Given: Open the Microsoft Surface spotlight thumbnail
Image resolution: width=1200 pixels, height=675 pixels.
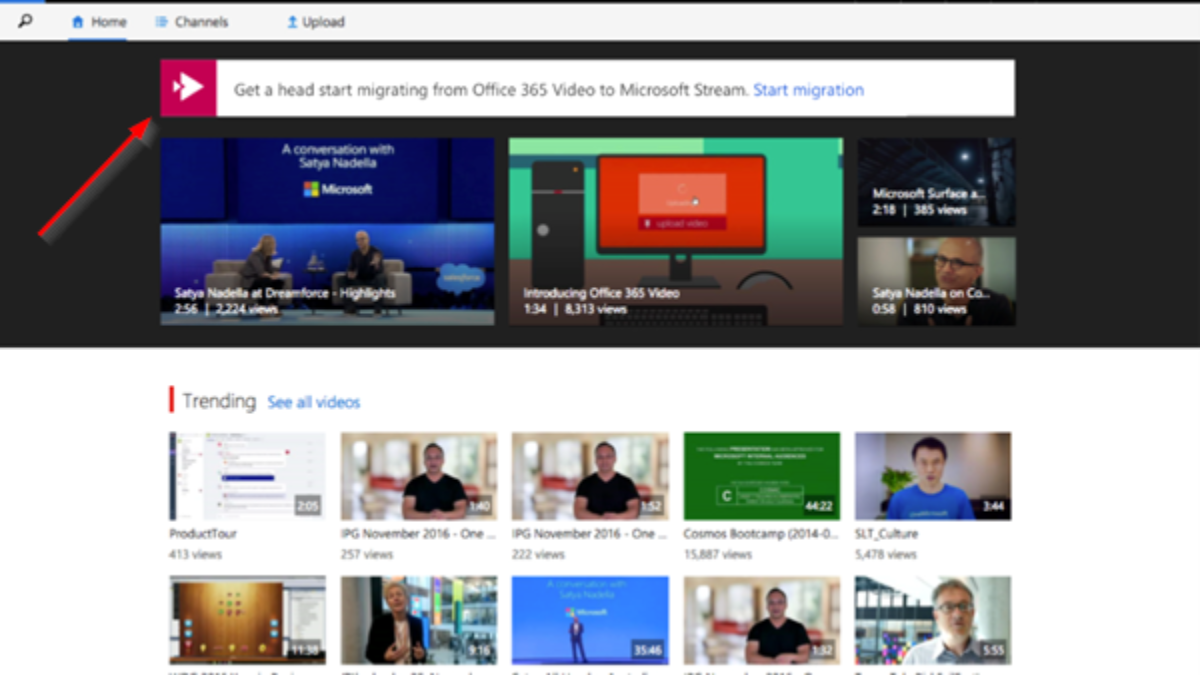Looking at the screenshot, I should tap(936, 182).
